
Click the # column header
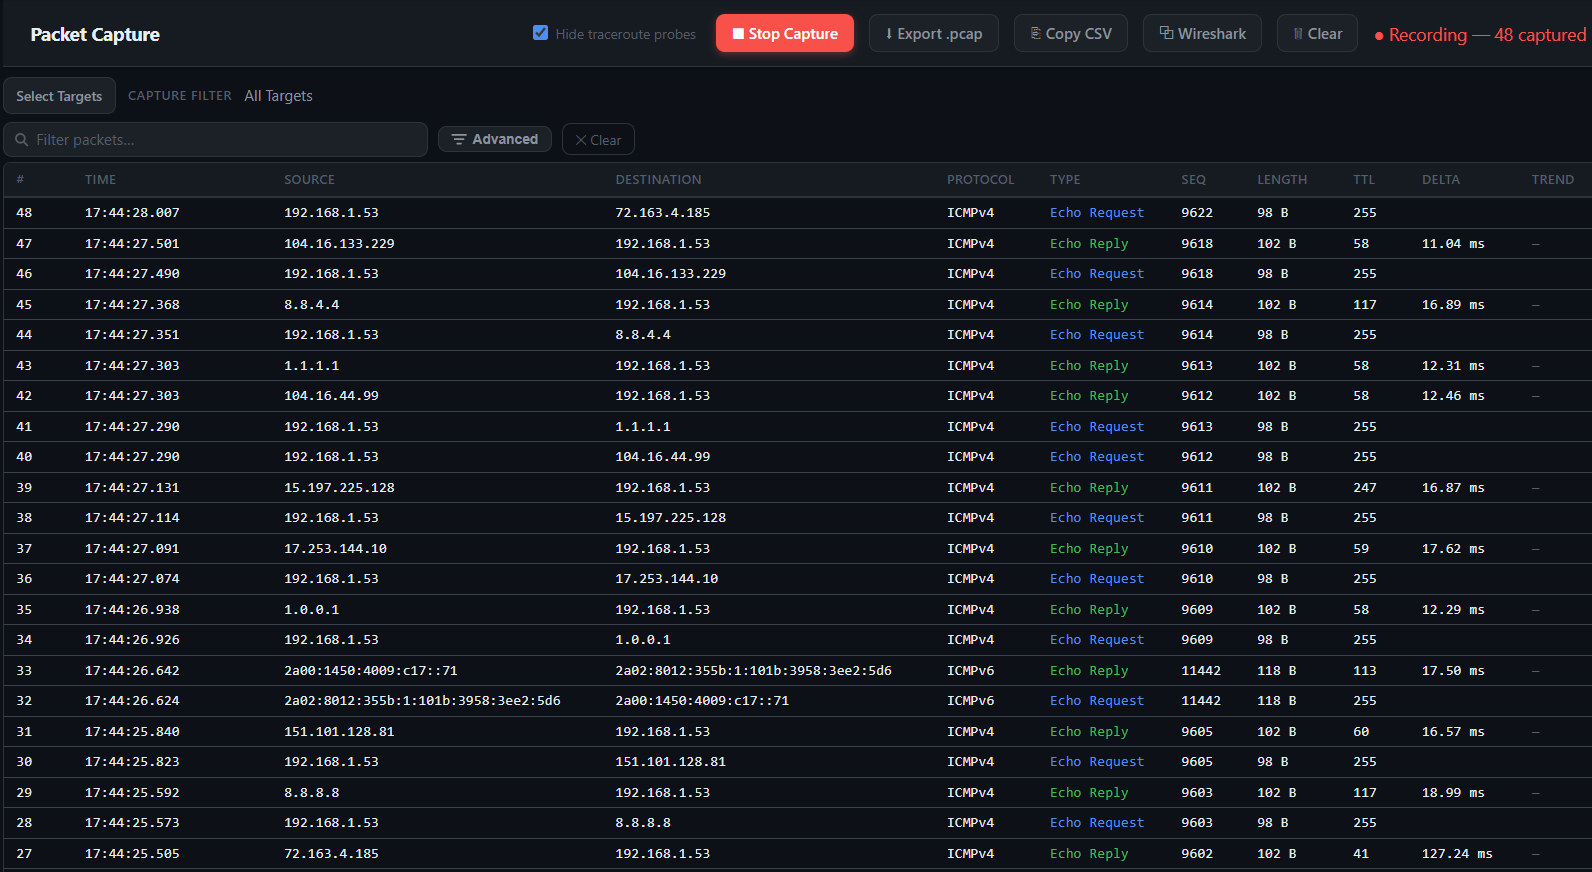click(20, 180)
